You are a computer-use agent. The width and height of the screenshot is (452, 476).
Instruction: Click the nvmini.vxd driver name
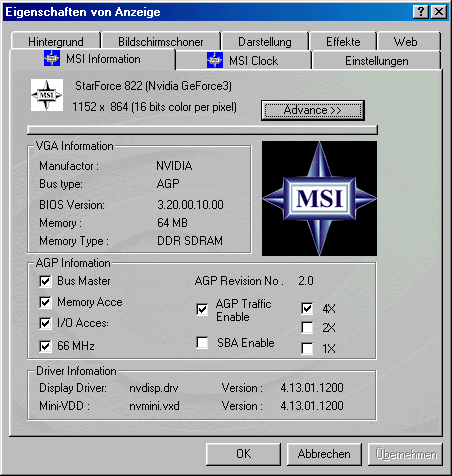[x=154, y=406]
